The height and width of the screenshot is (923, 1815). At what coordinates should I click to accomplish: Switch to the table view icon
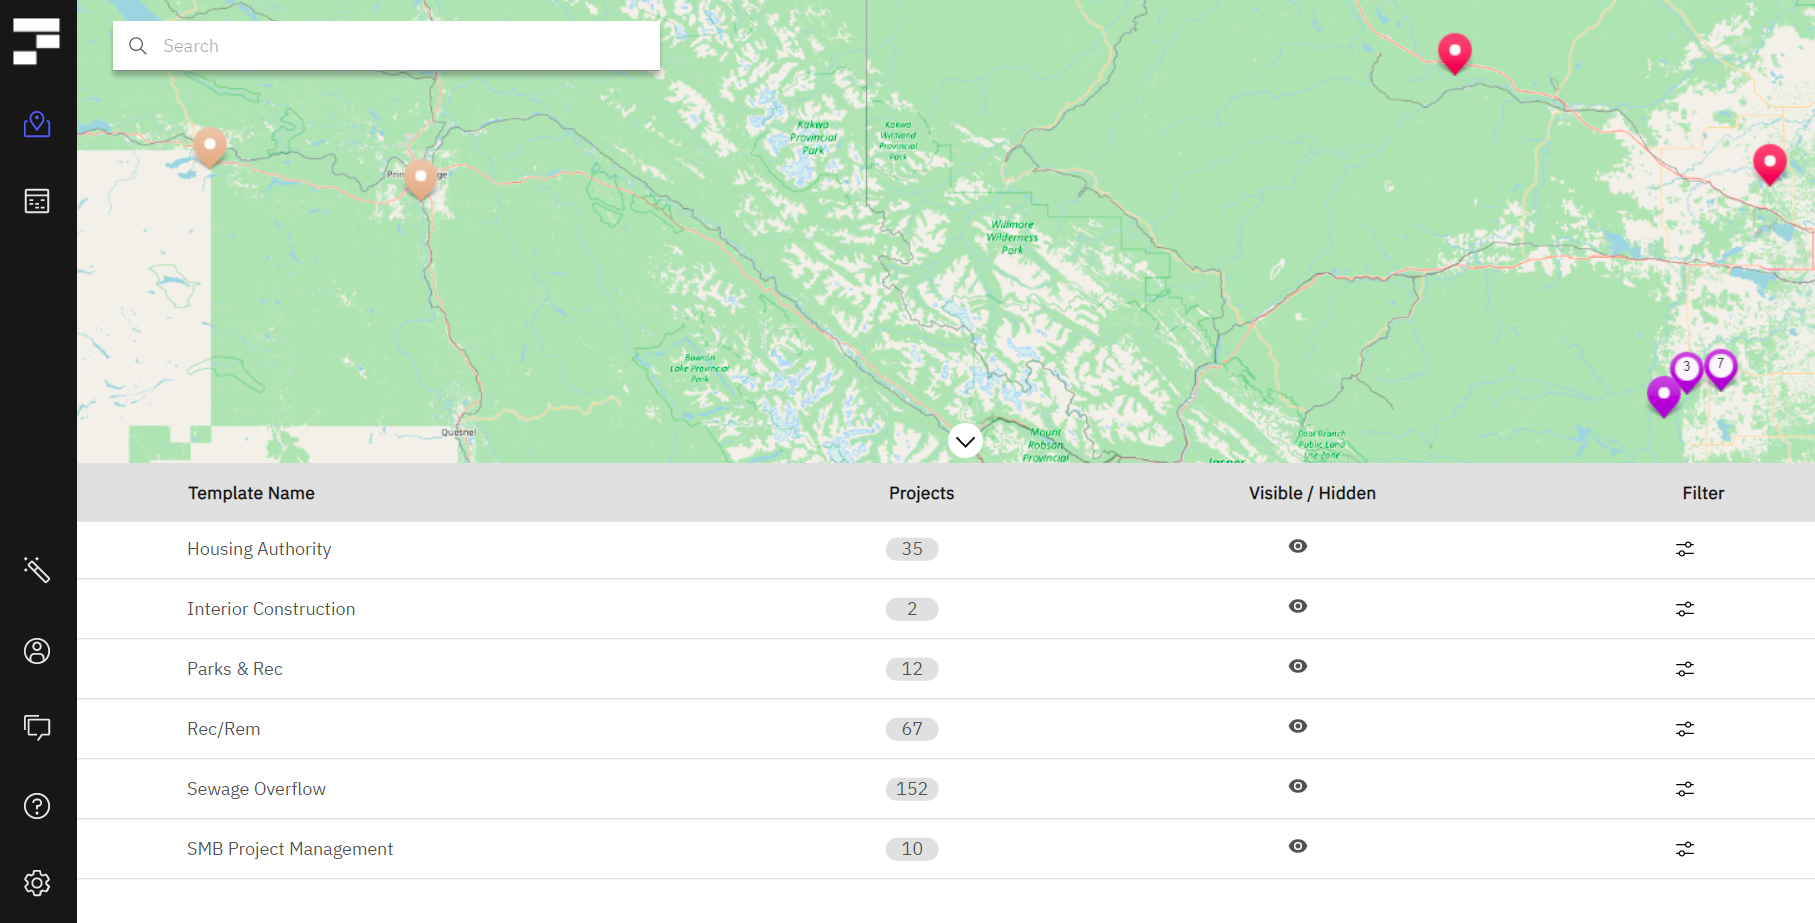click(x=37, y=201)
